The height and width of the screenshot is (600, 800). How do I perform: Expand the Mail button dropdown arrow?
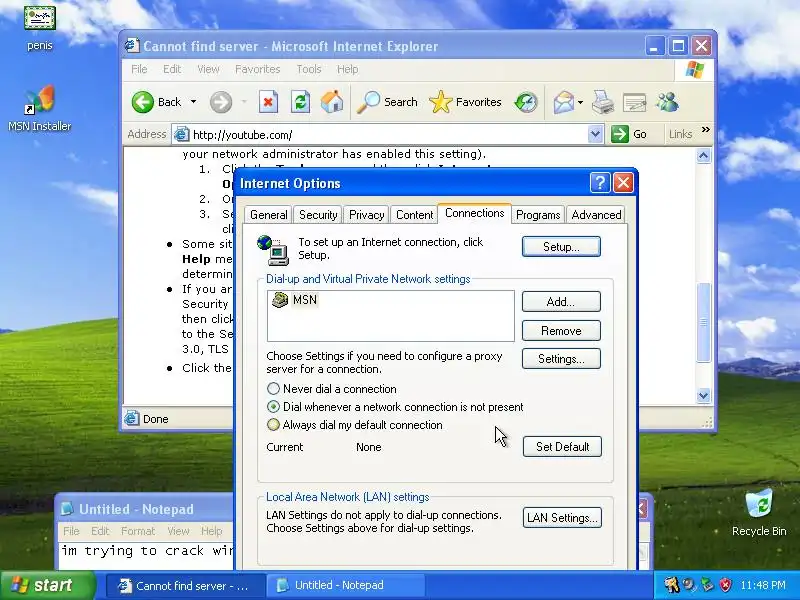point(581,103)
